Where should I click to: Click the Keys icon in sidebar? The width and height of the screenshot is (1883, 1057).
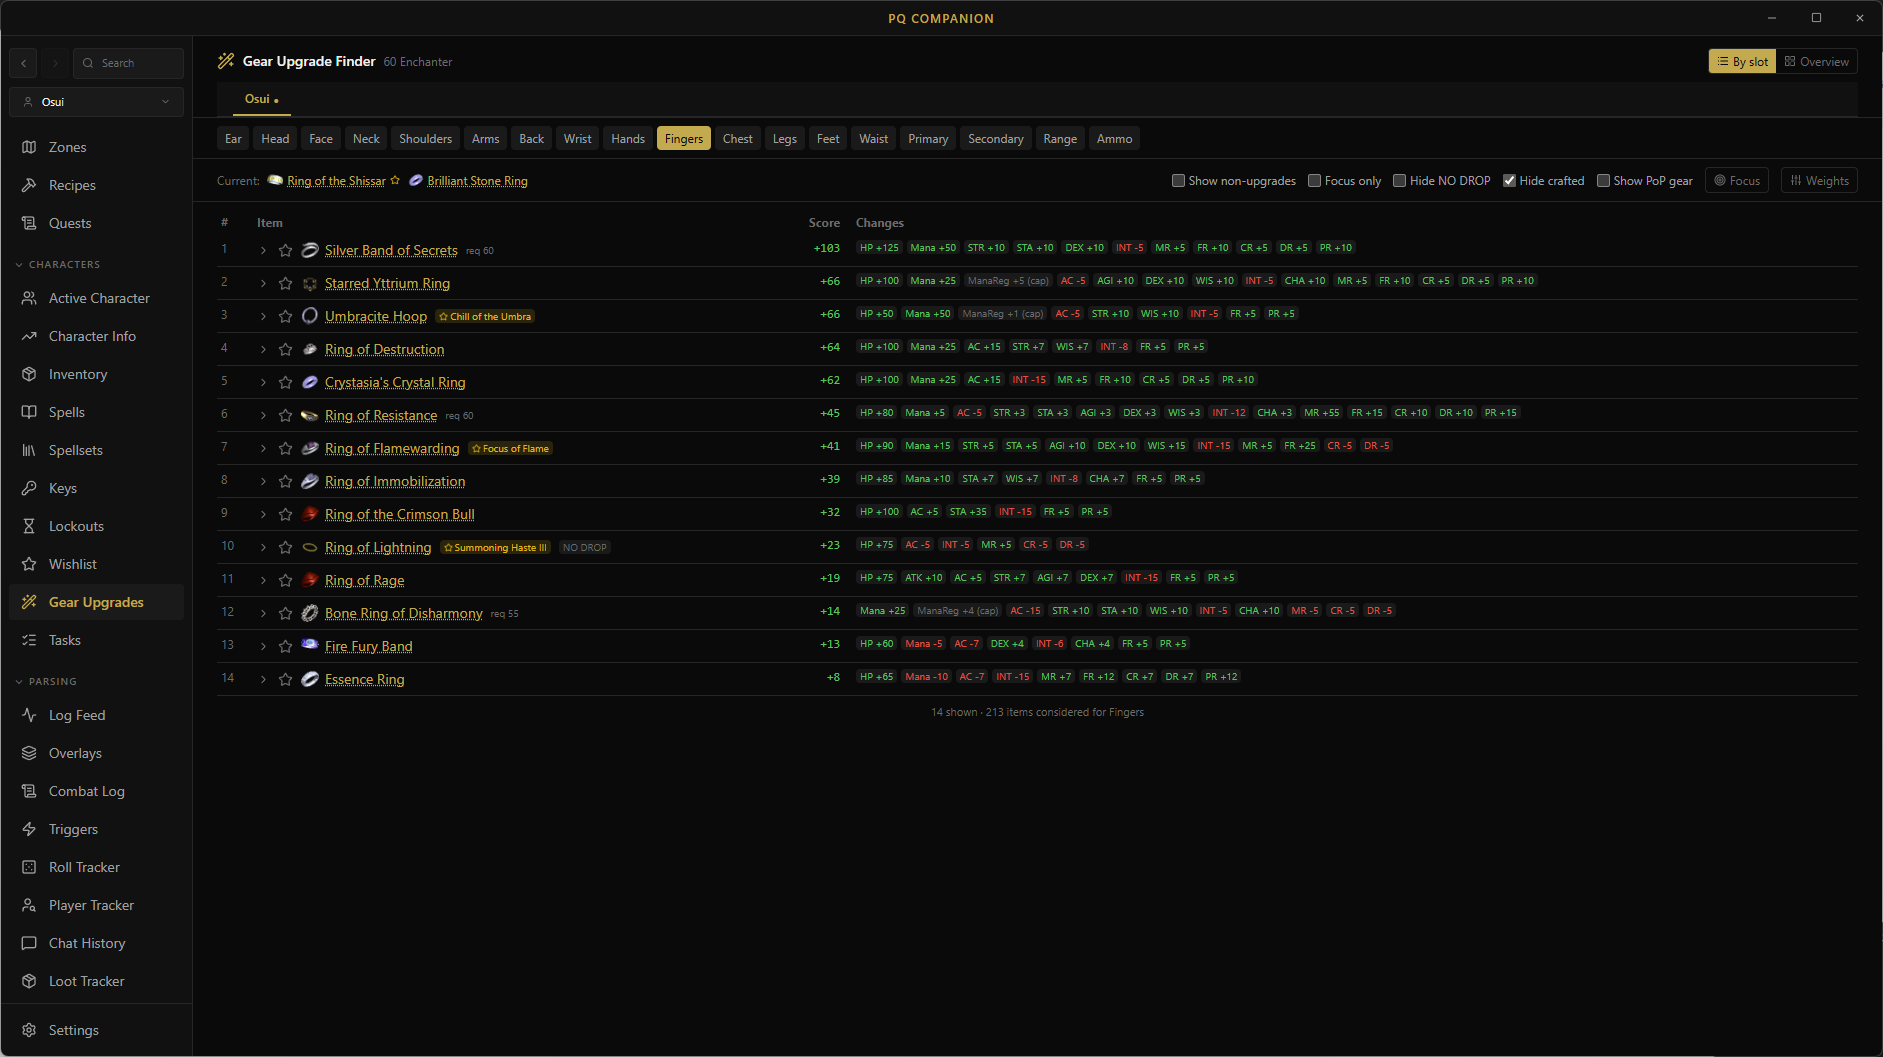[x=29, y=488]
